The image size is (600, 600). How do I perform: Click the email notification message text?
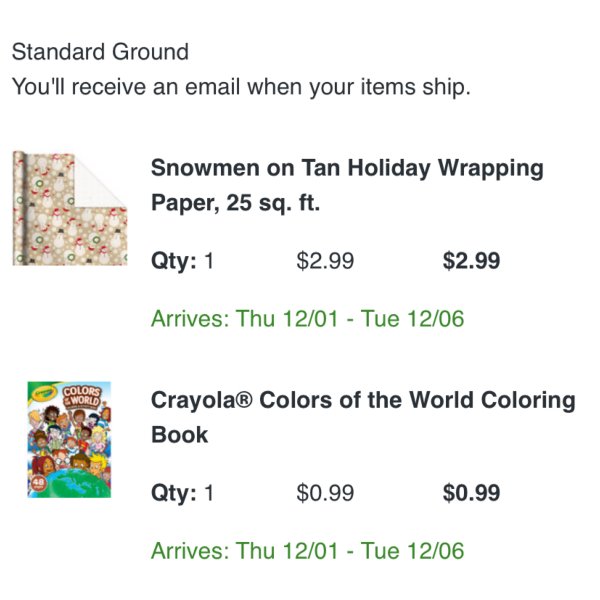tap(241, 87)
